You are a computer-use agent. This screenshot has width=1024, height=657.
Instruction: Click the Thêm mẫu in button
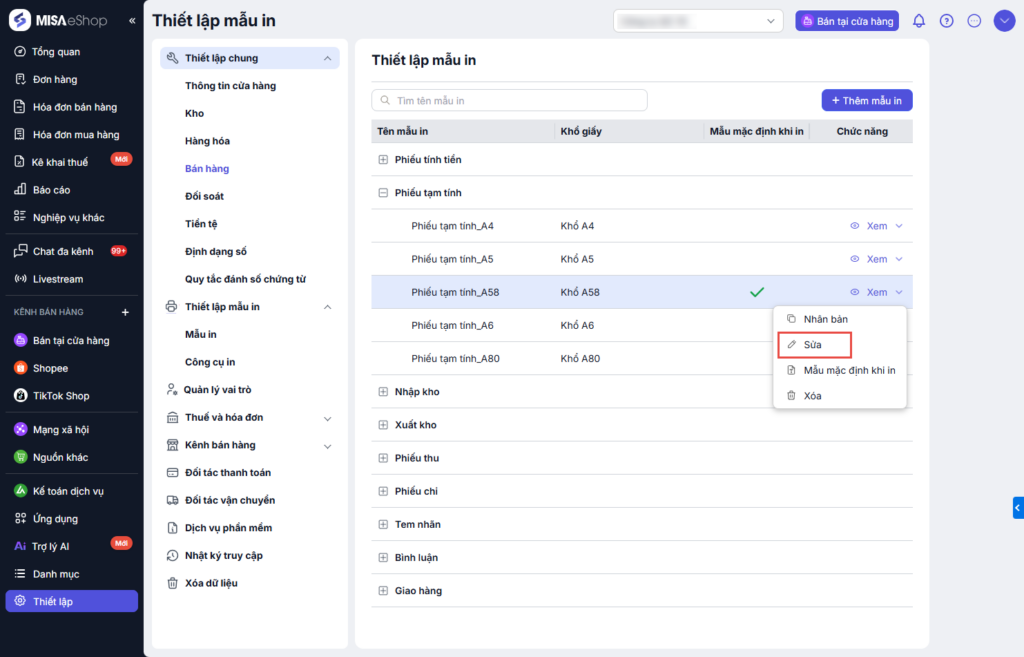tap(867, 101)
